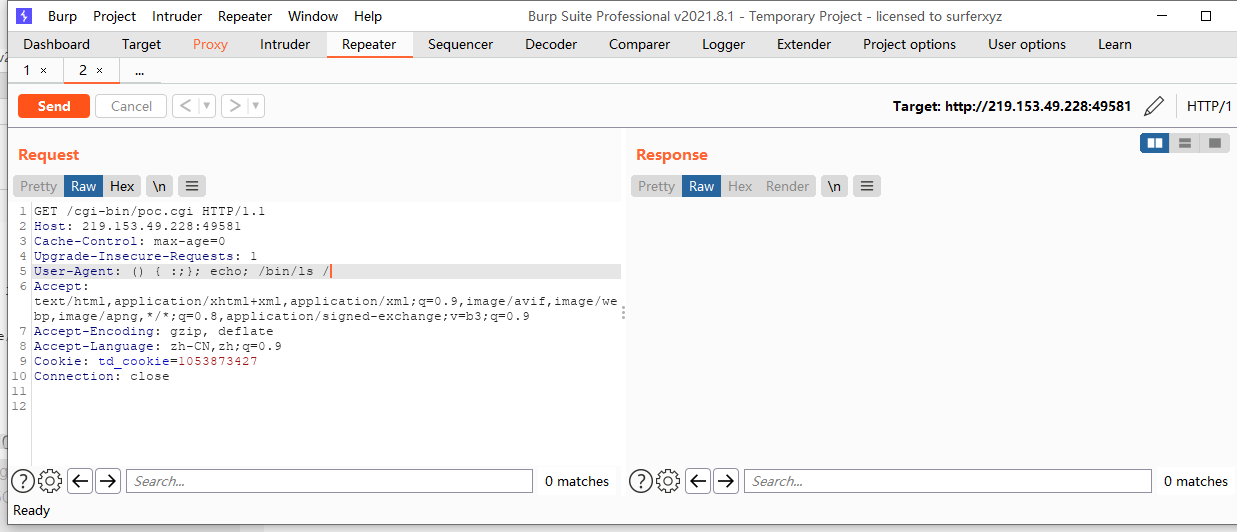Screen dimensions: 1237x532
Task: Click HTTP/1 protocol toggle
Action: coord(1208,106)
